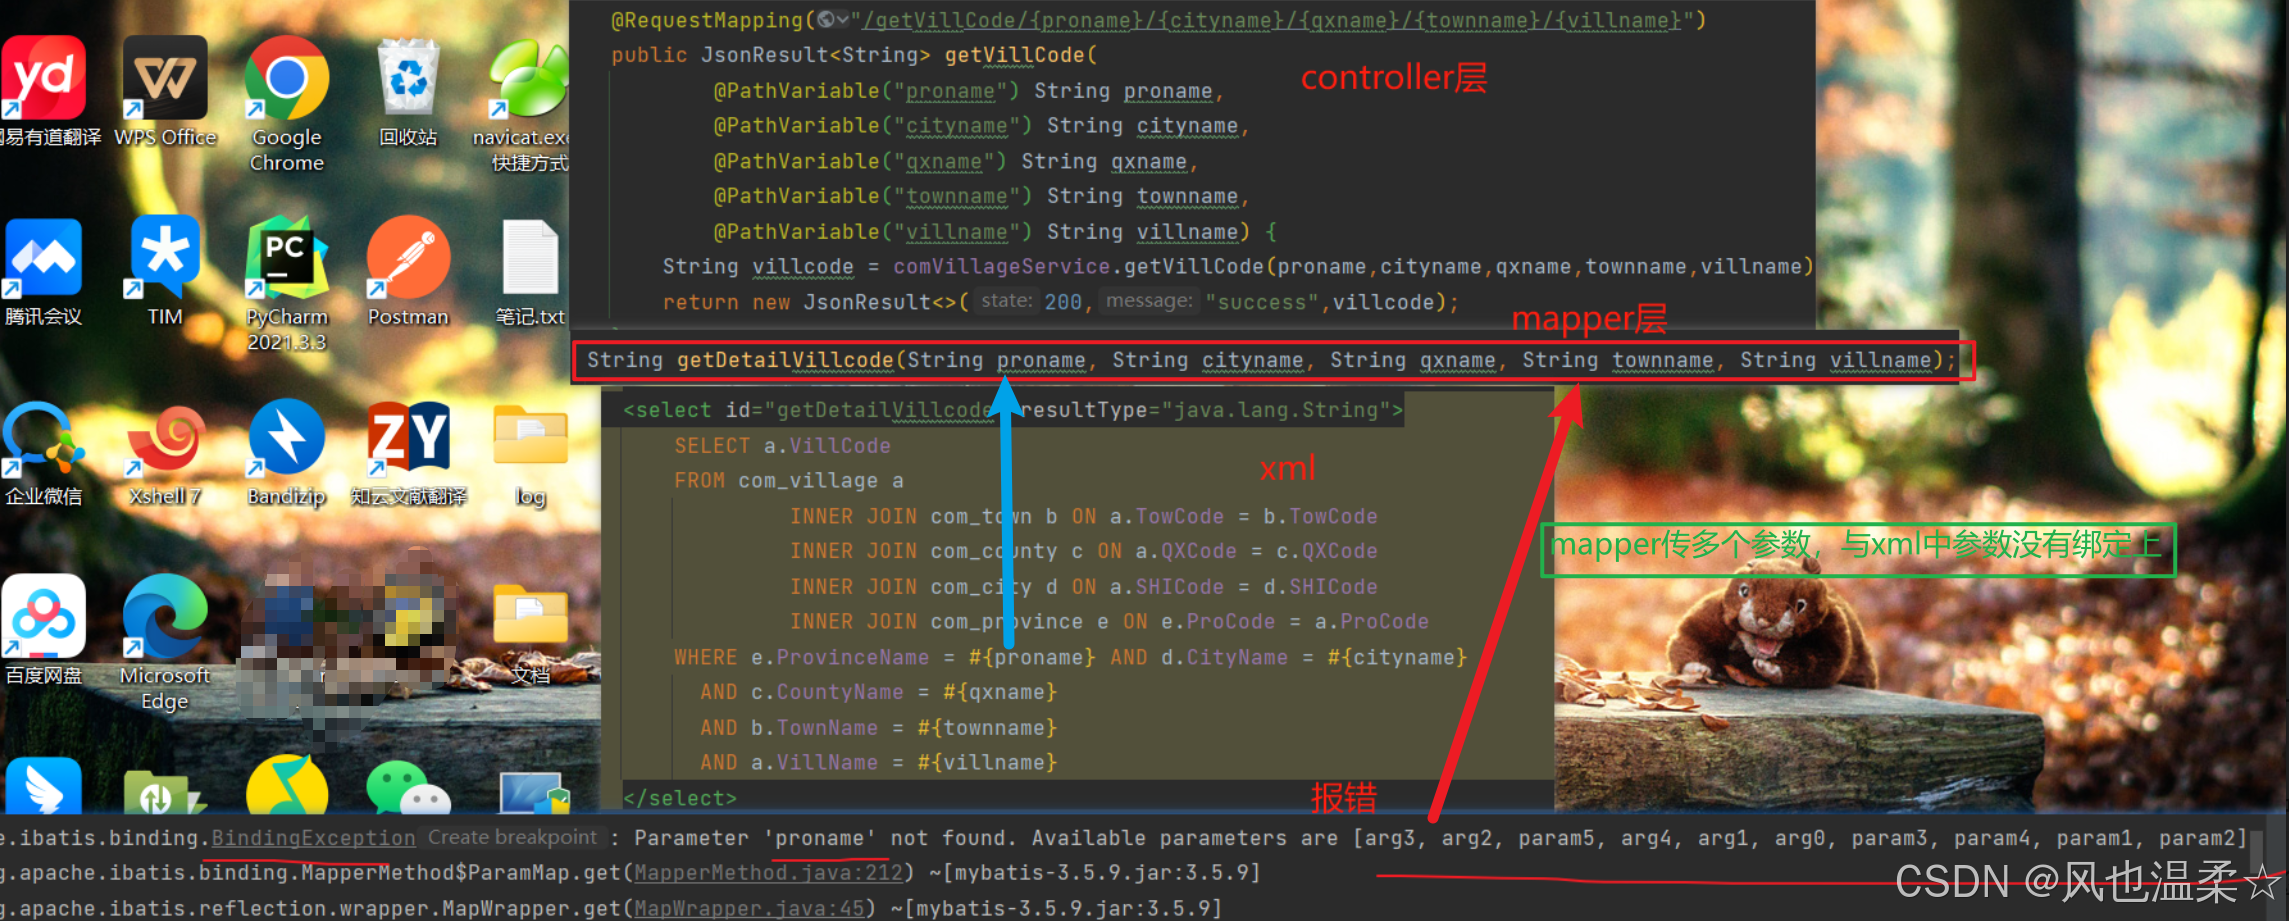Launch PyCharm 2021.3.3 shortcut

pyautogui.click(x=287, y=258)
